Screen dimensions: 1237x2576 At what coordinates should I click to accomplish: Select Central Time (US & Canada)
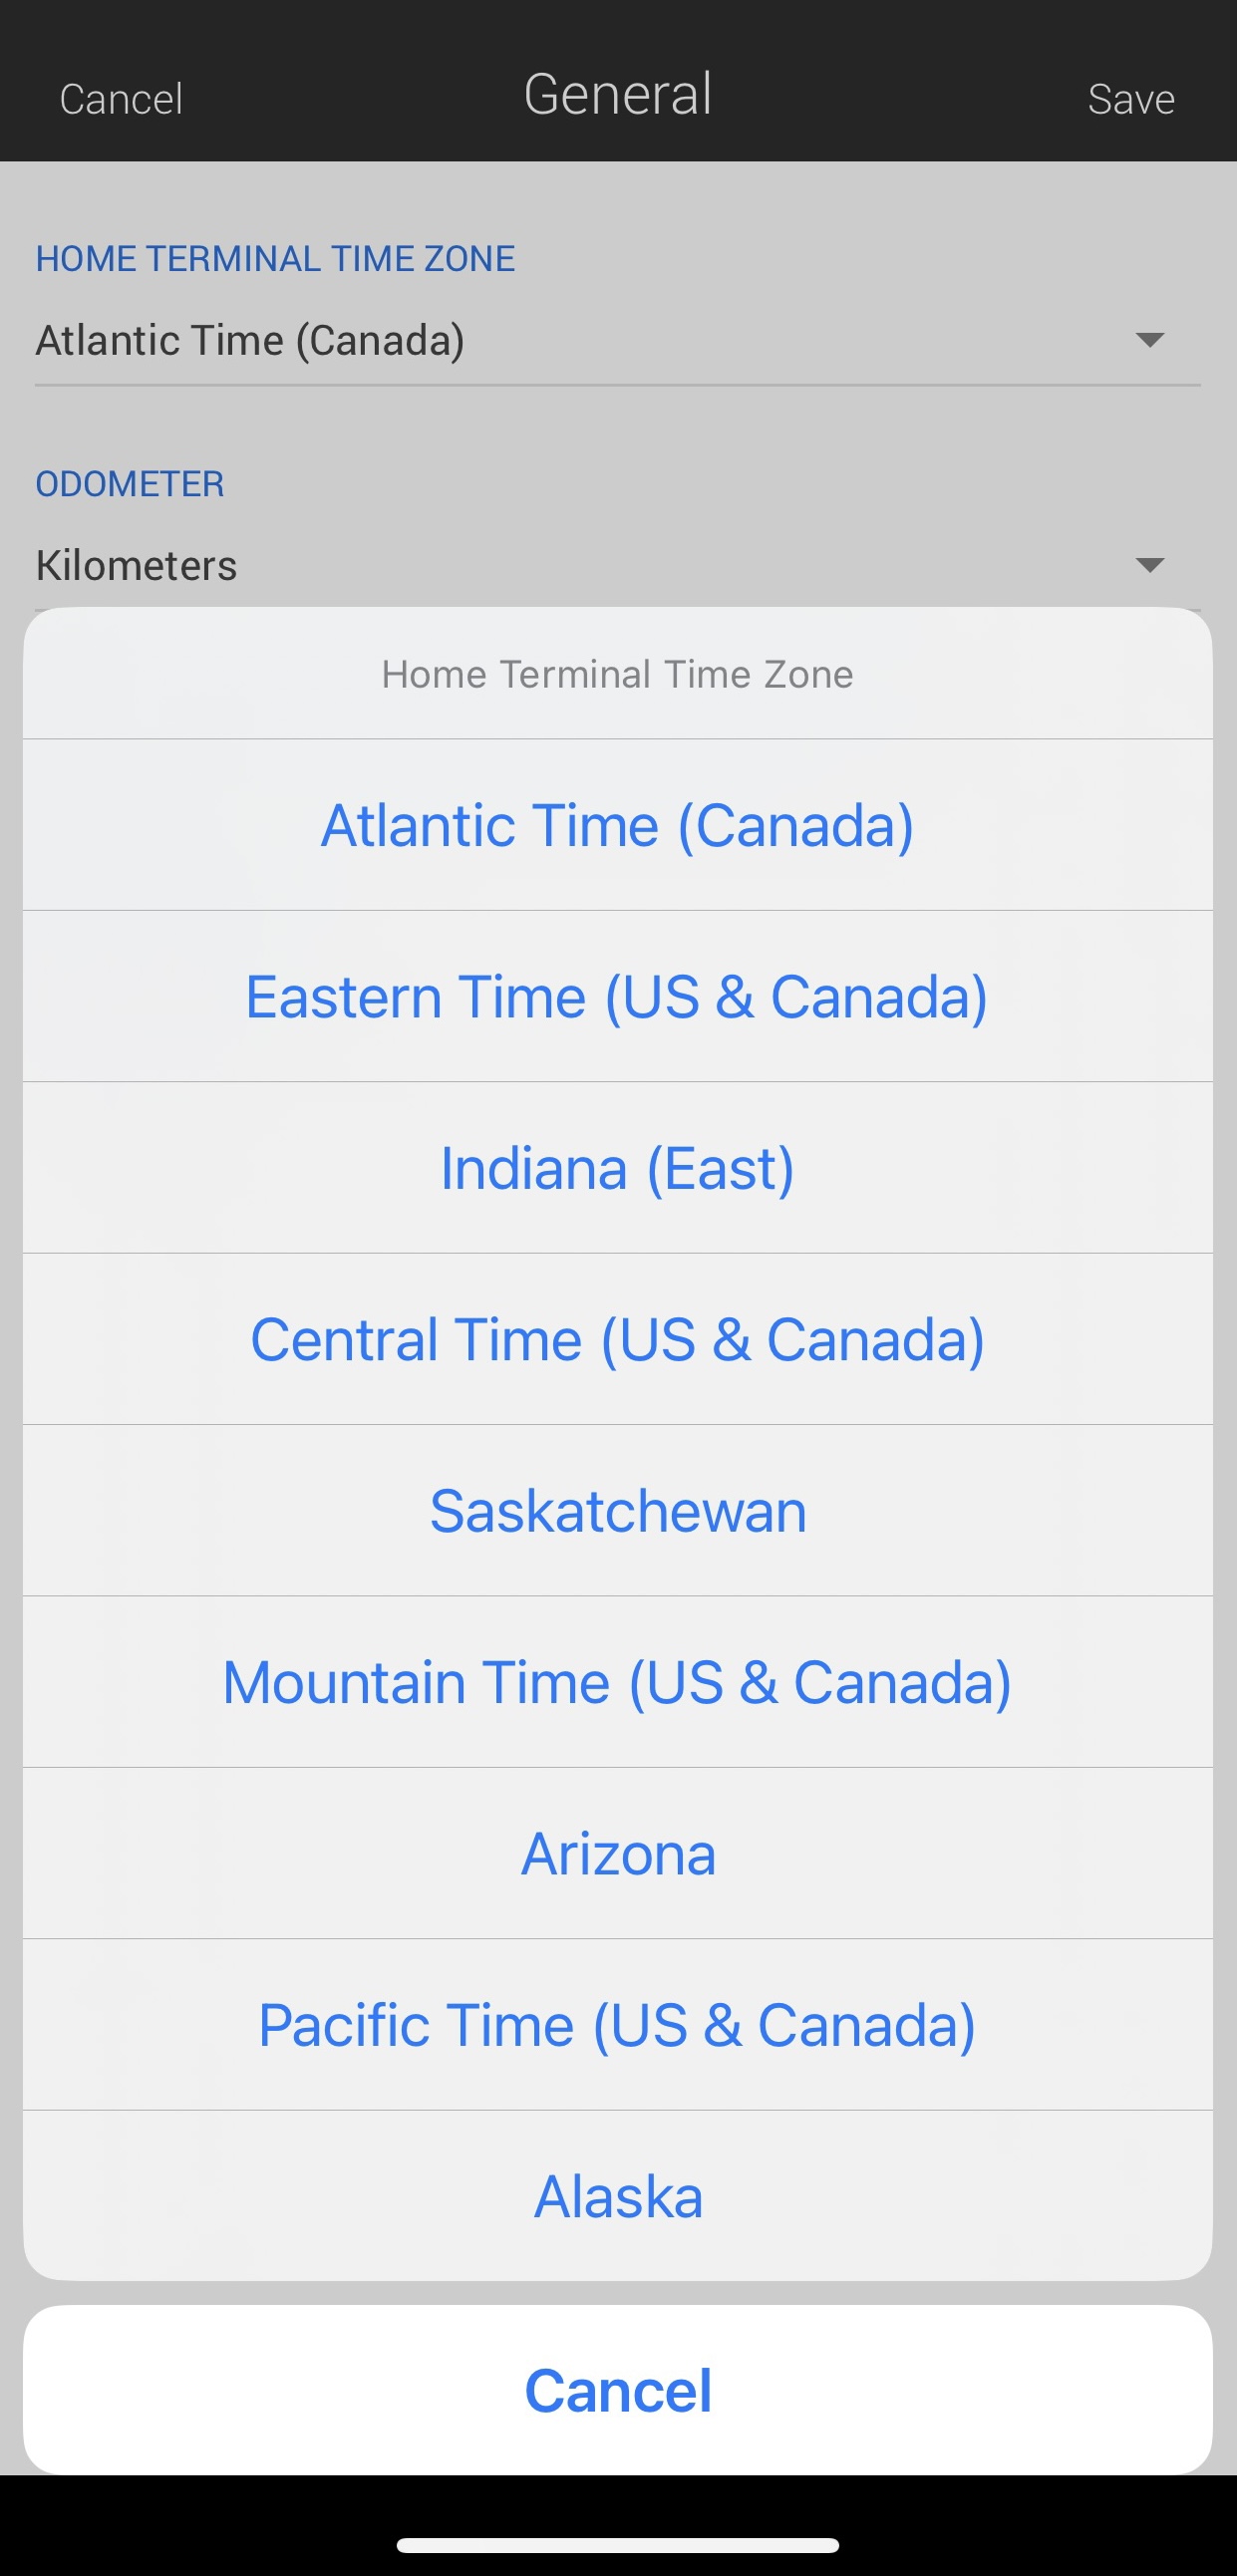click(x=618, y=1339)
